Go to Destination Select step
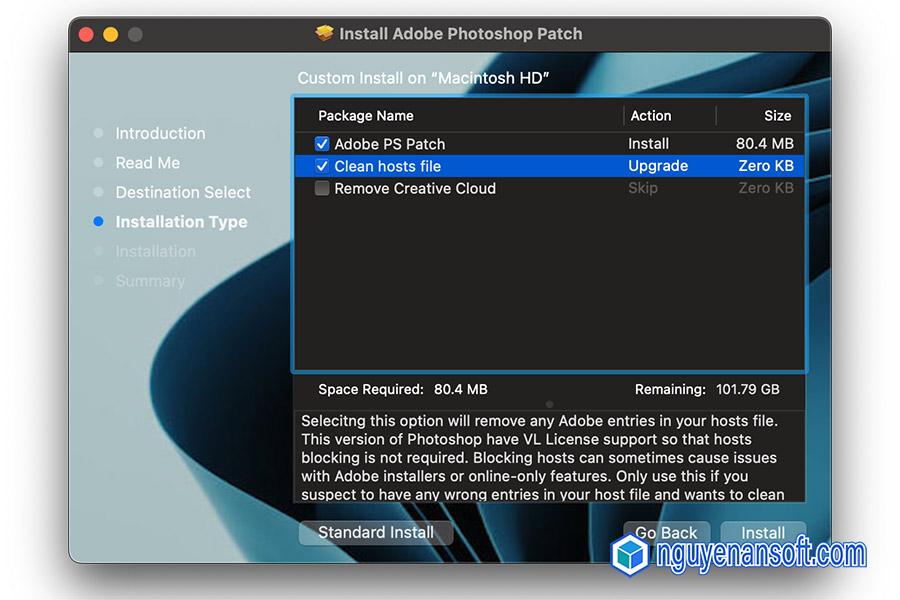The height and width of the screenshot is (600, 900). tap(183, 192)
